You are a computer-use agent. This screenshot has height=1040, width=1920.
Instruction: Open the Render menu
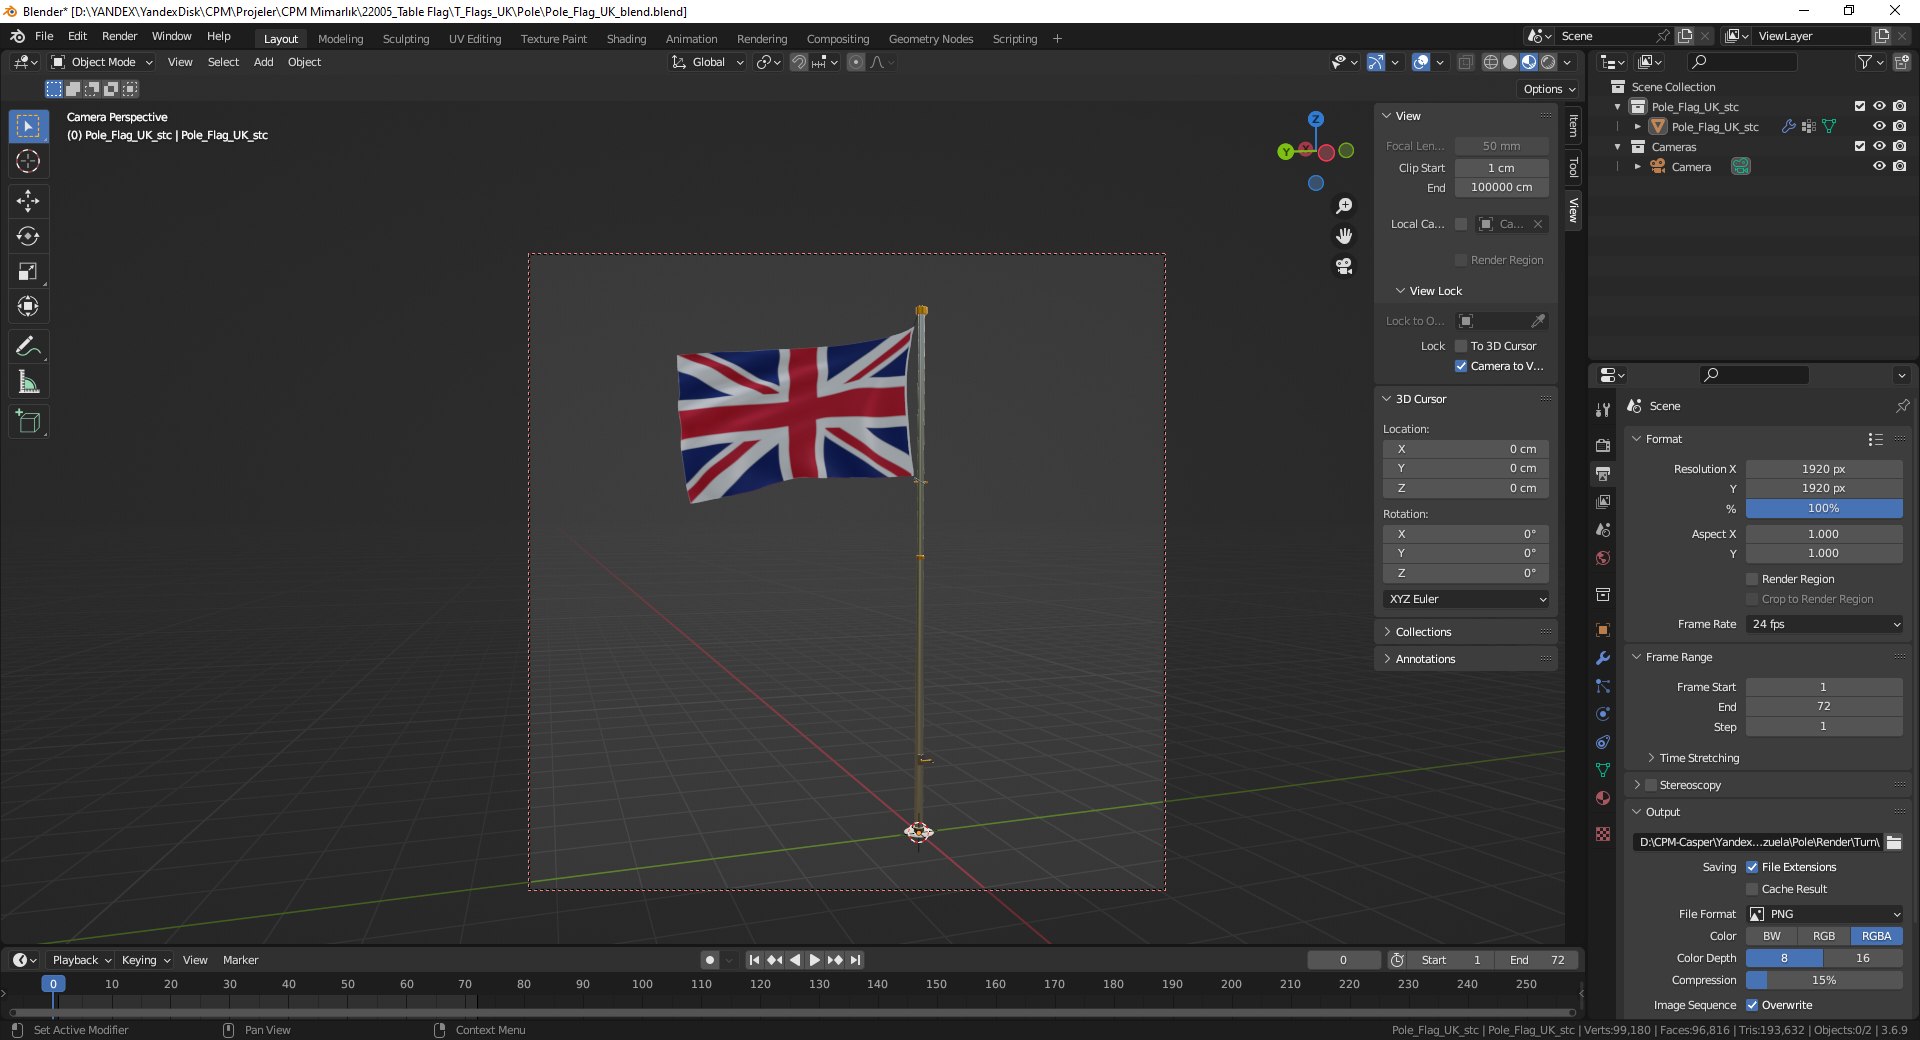pyautogui.click(x=119, y=36)
